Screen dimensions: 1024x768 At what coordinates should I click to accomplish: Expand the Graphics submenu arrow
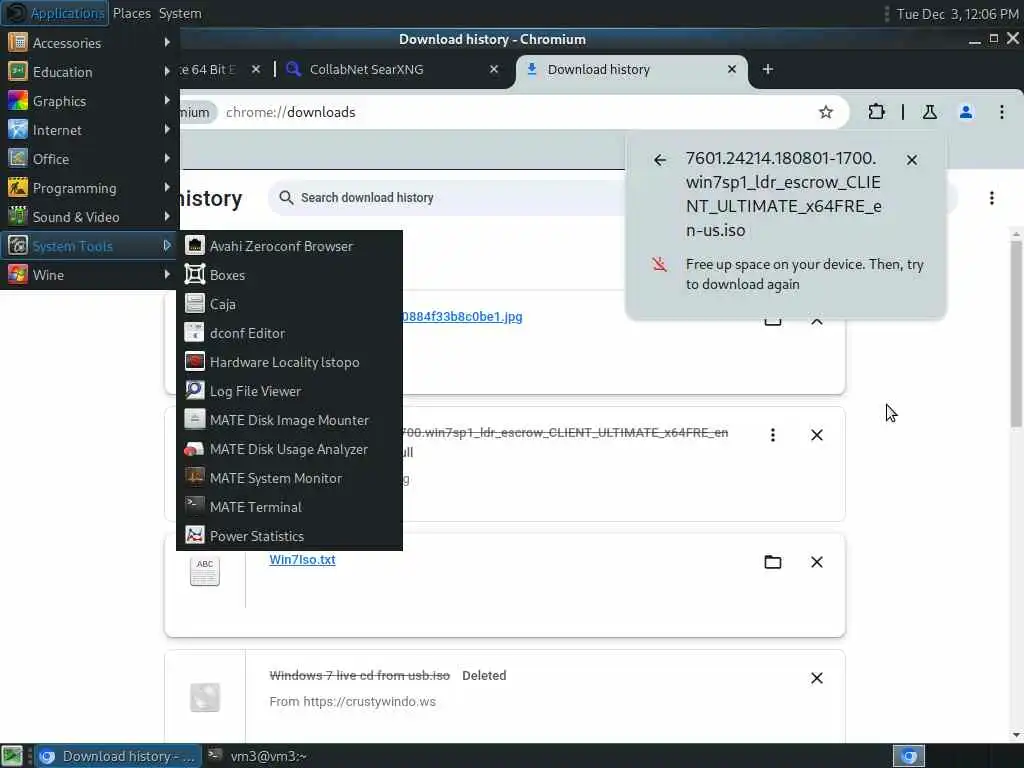click(x=167, y=101)
